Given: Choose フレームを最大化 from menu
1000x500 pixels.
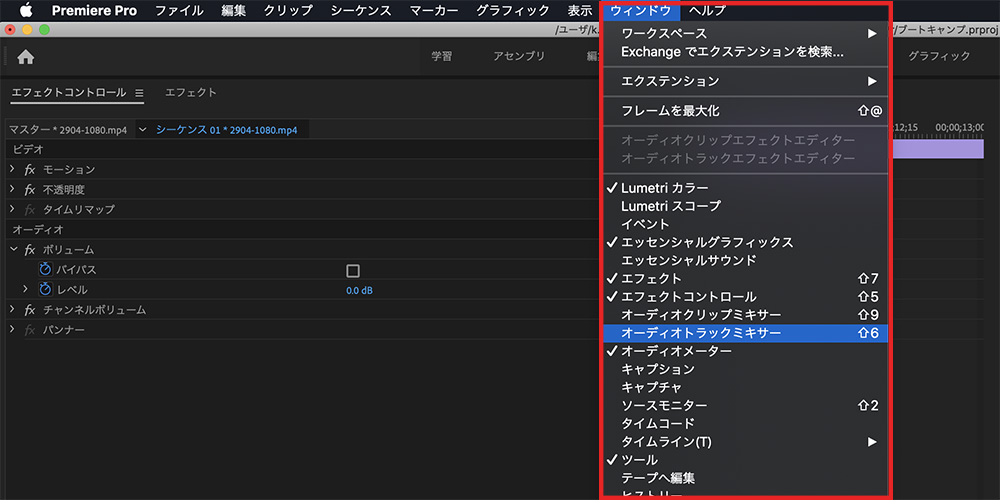Looking at the screenshot, I should point(744,111).
